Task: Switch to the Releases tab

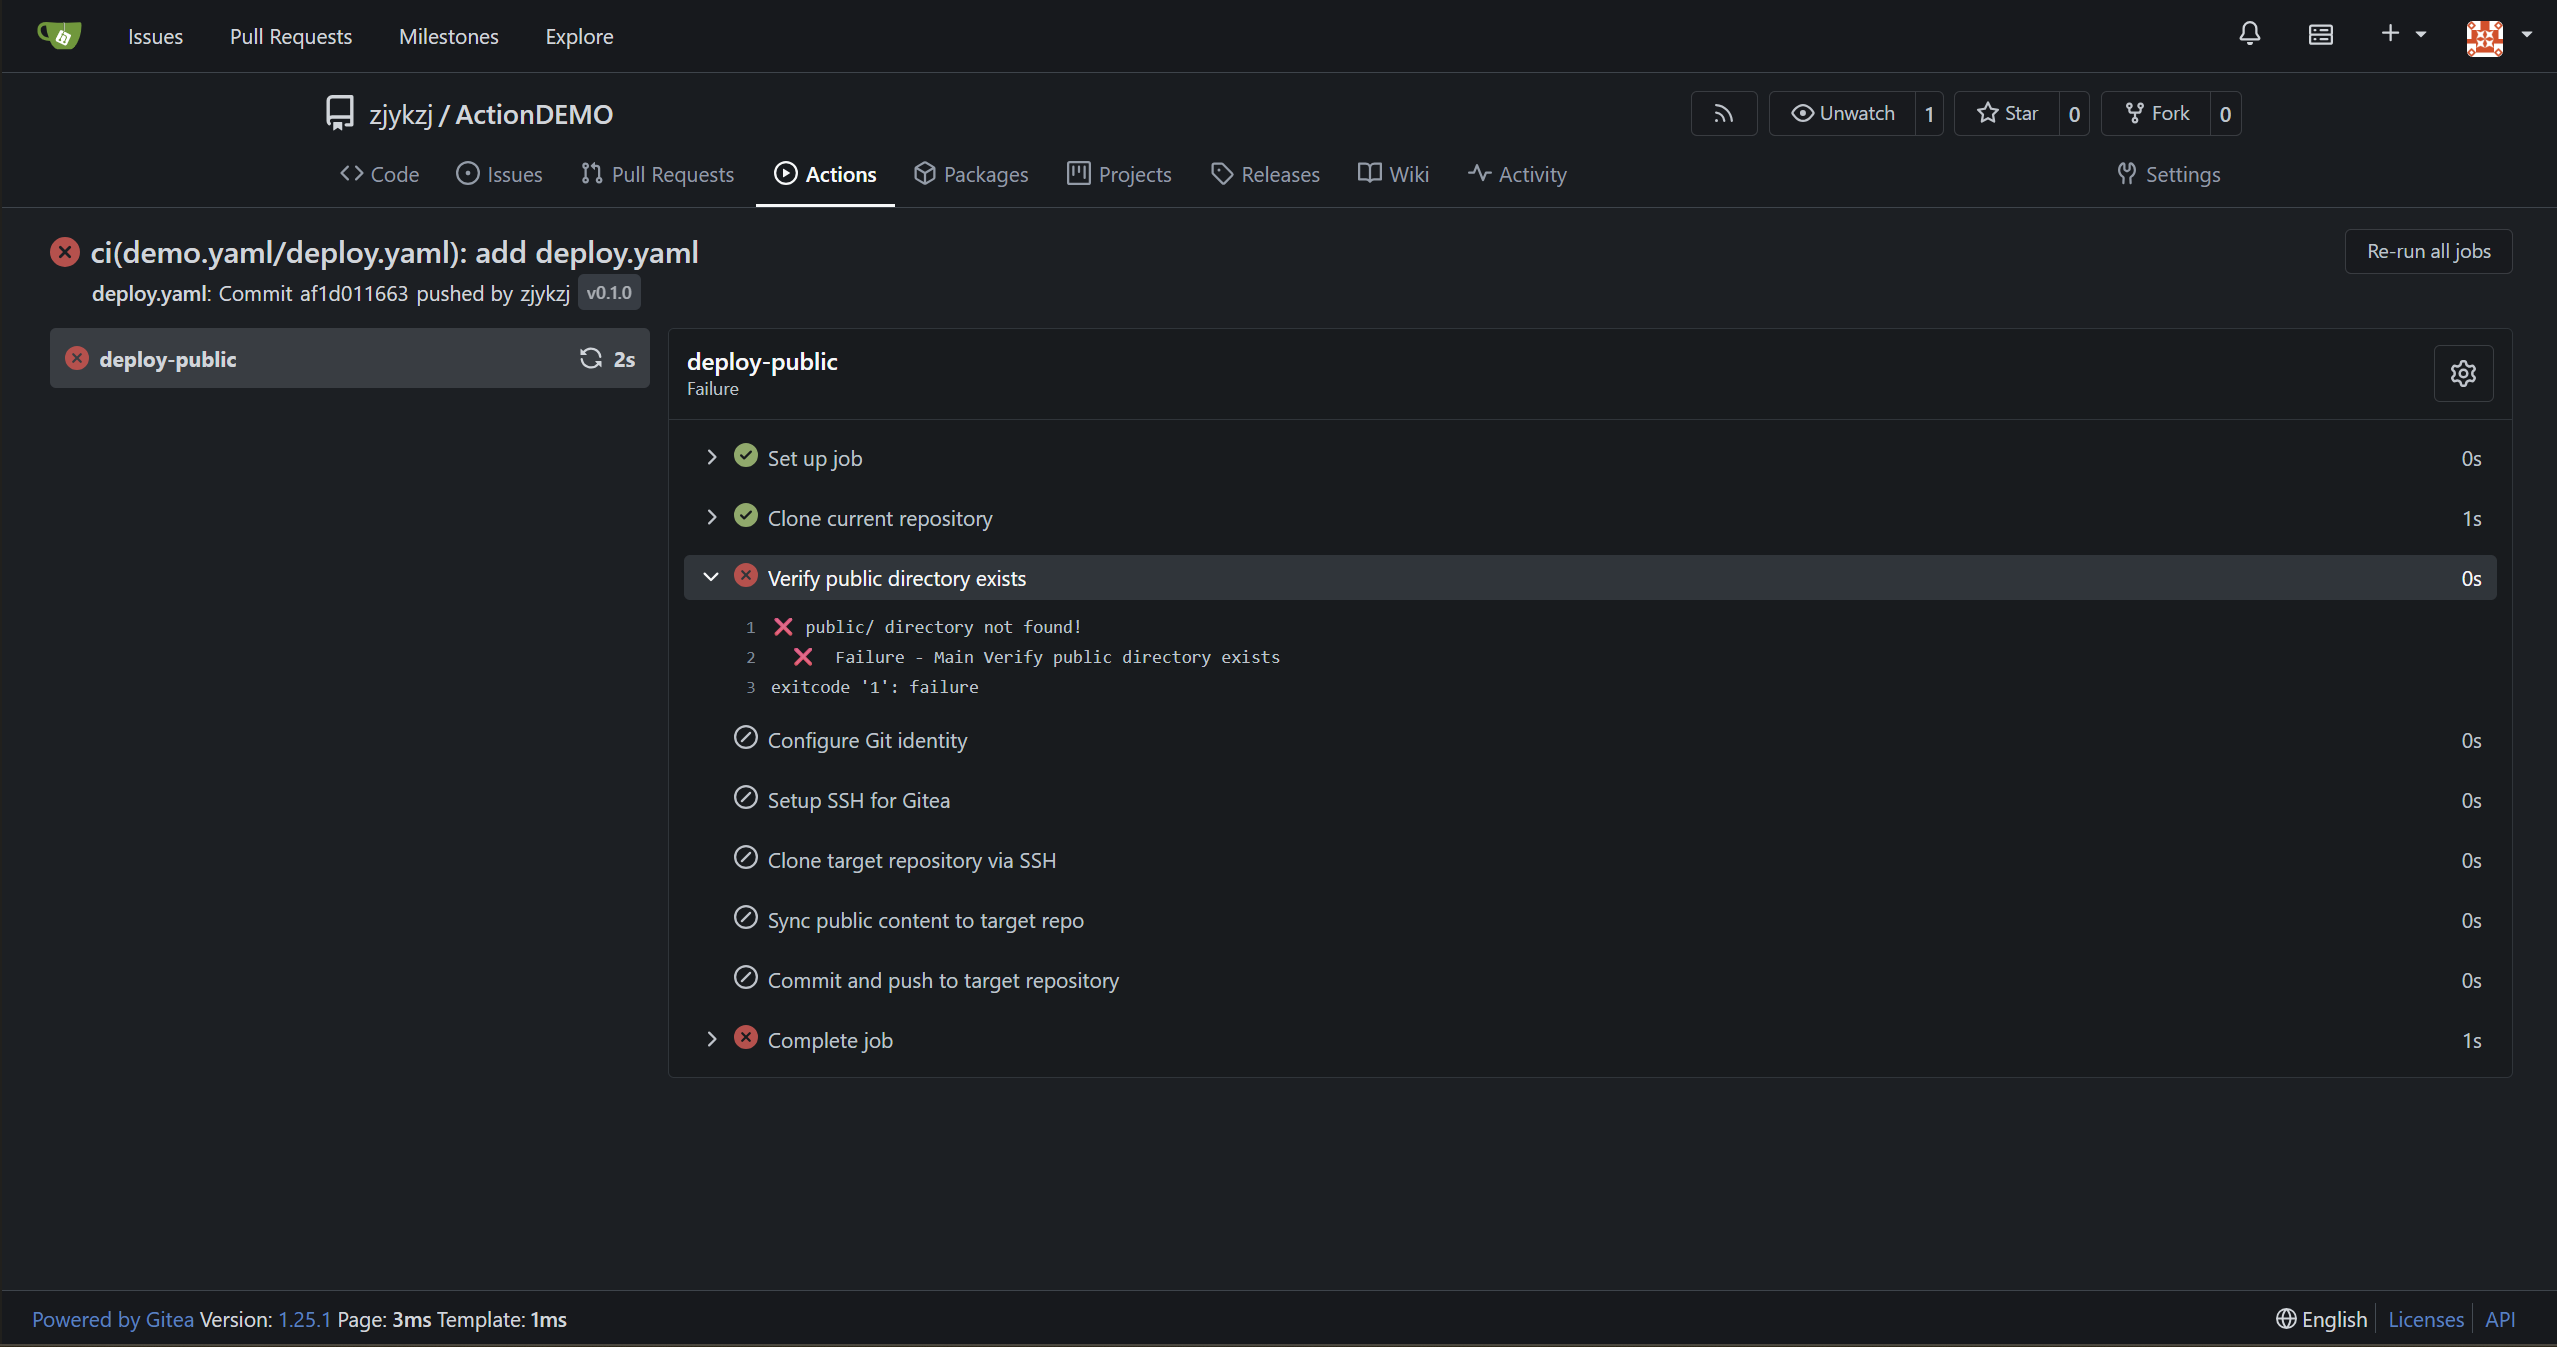Action: tap(1264, 174)
